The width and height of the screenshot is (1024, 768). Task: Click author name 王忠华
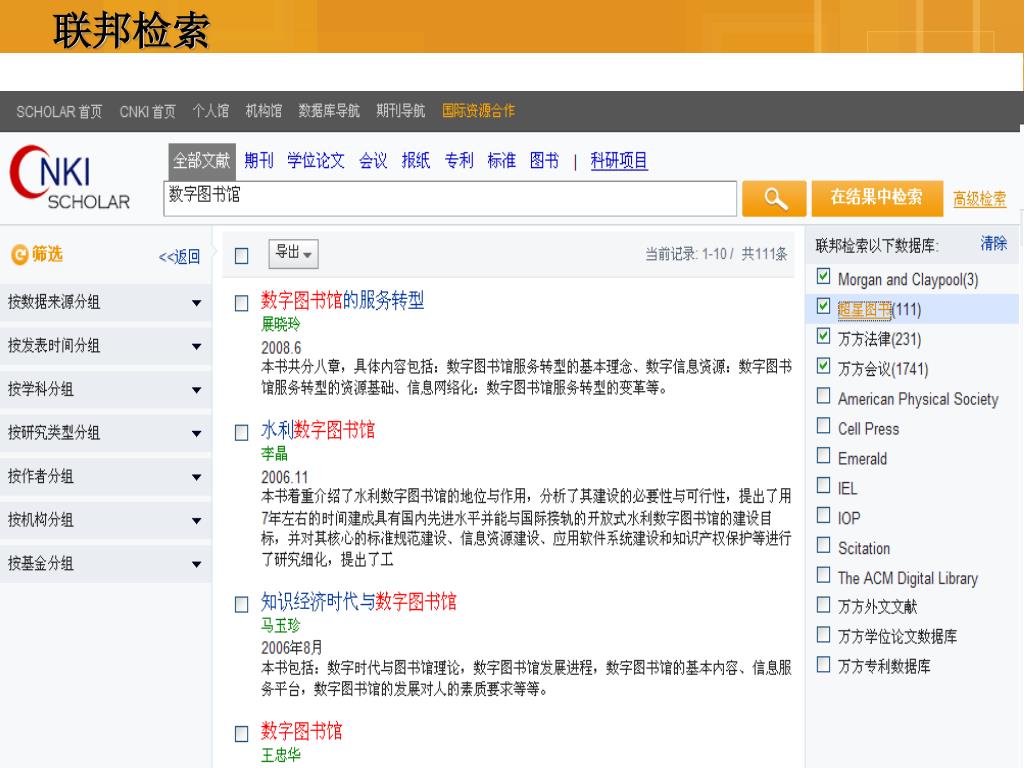[x=281, y=755]
